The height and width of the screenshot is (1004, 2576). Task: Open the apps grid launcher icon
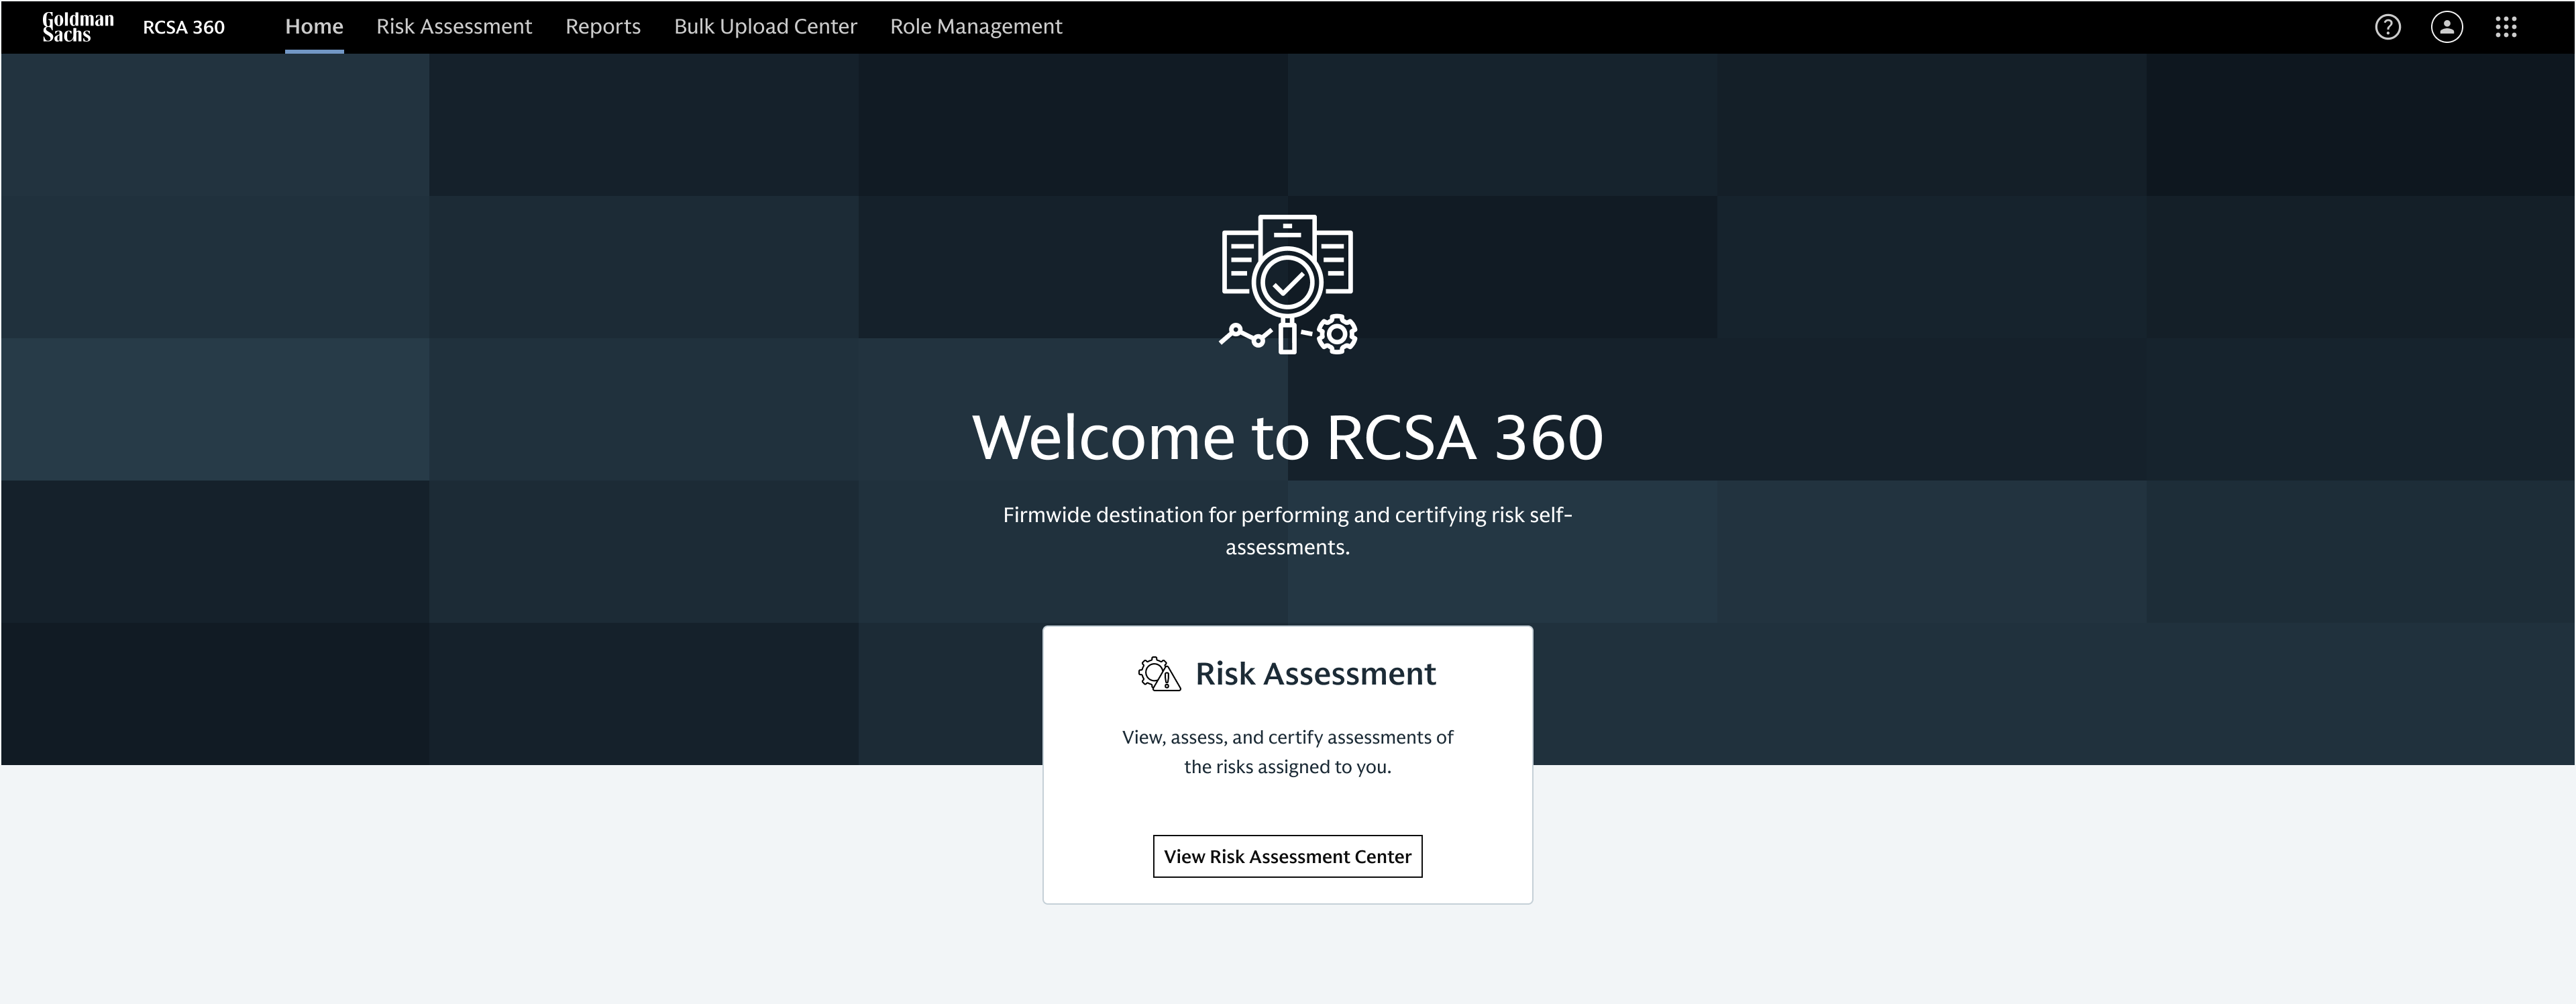tap(2506, 27)
